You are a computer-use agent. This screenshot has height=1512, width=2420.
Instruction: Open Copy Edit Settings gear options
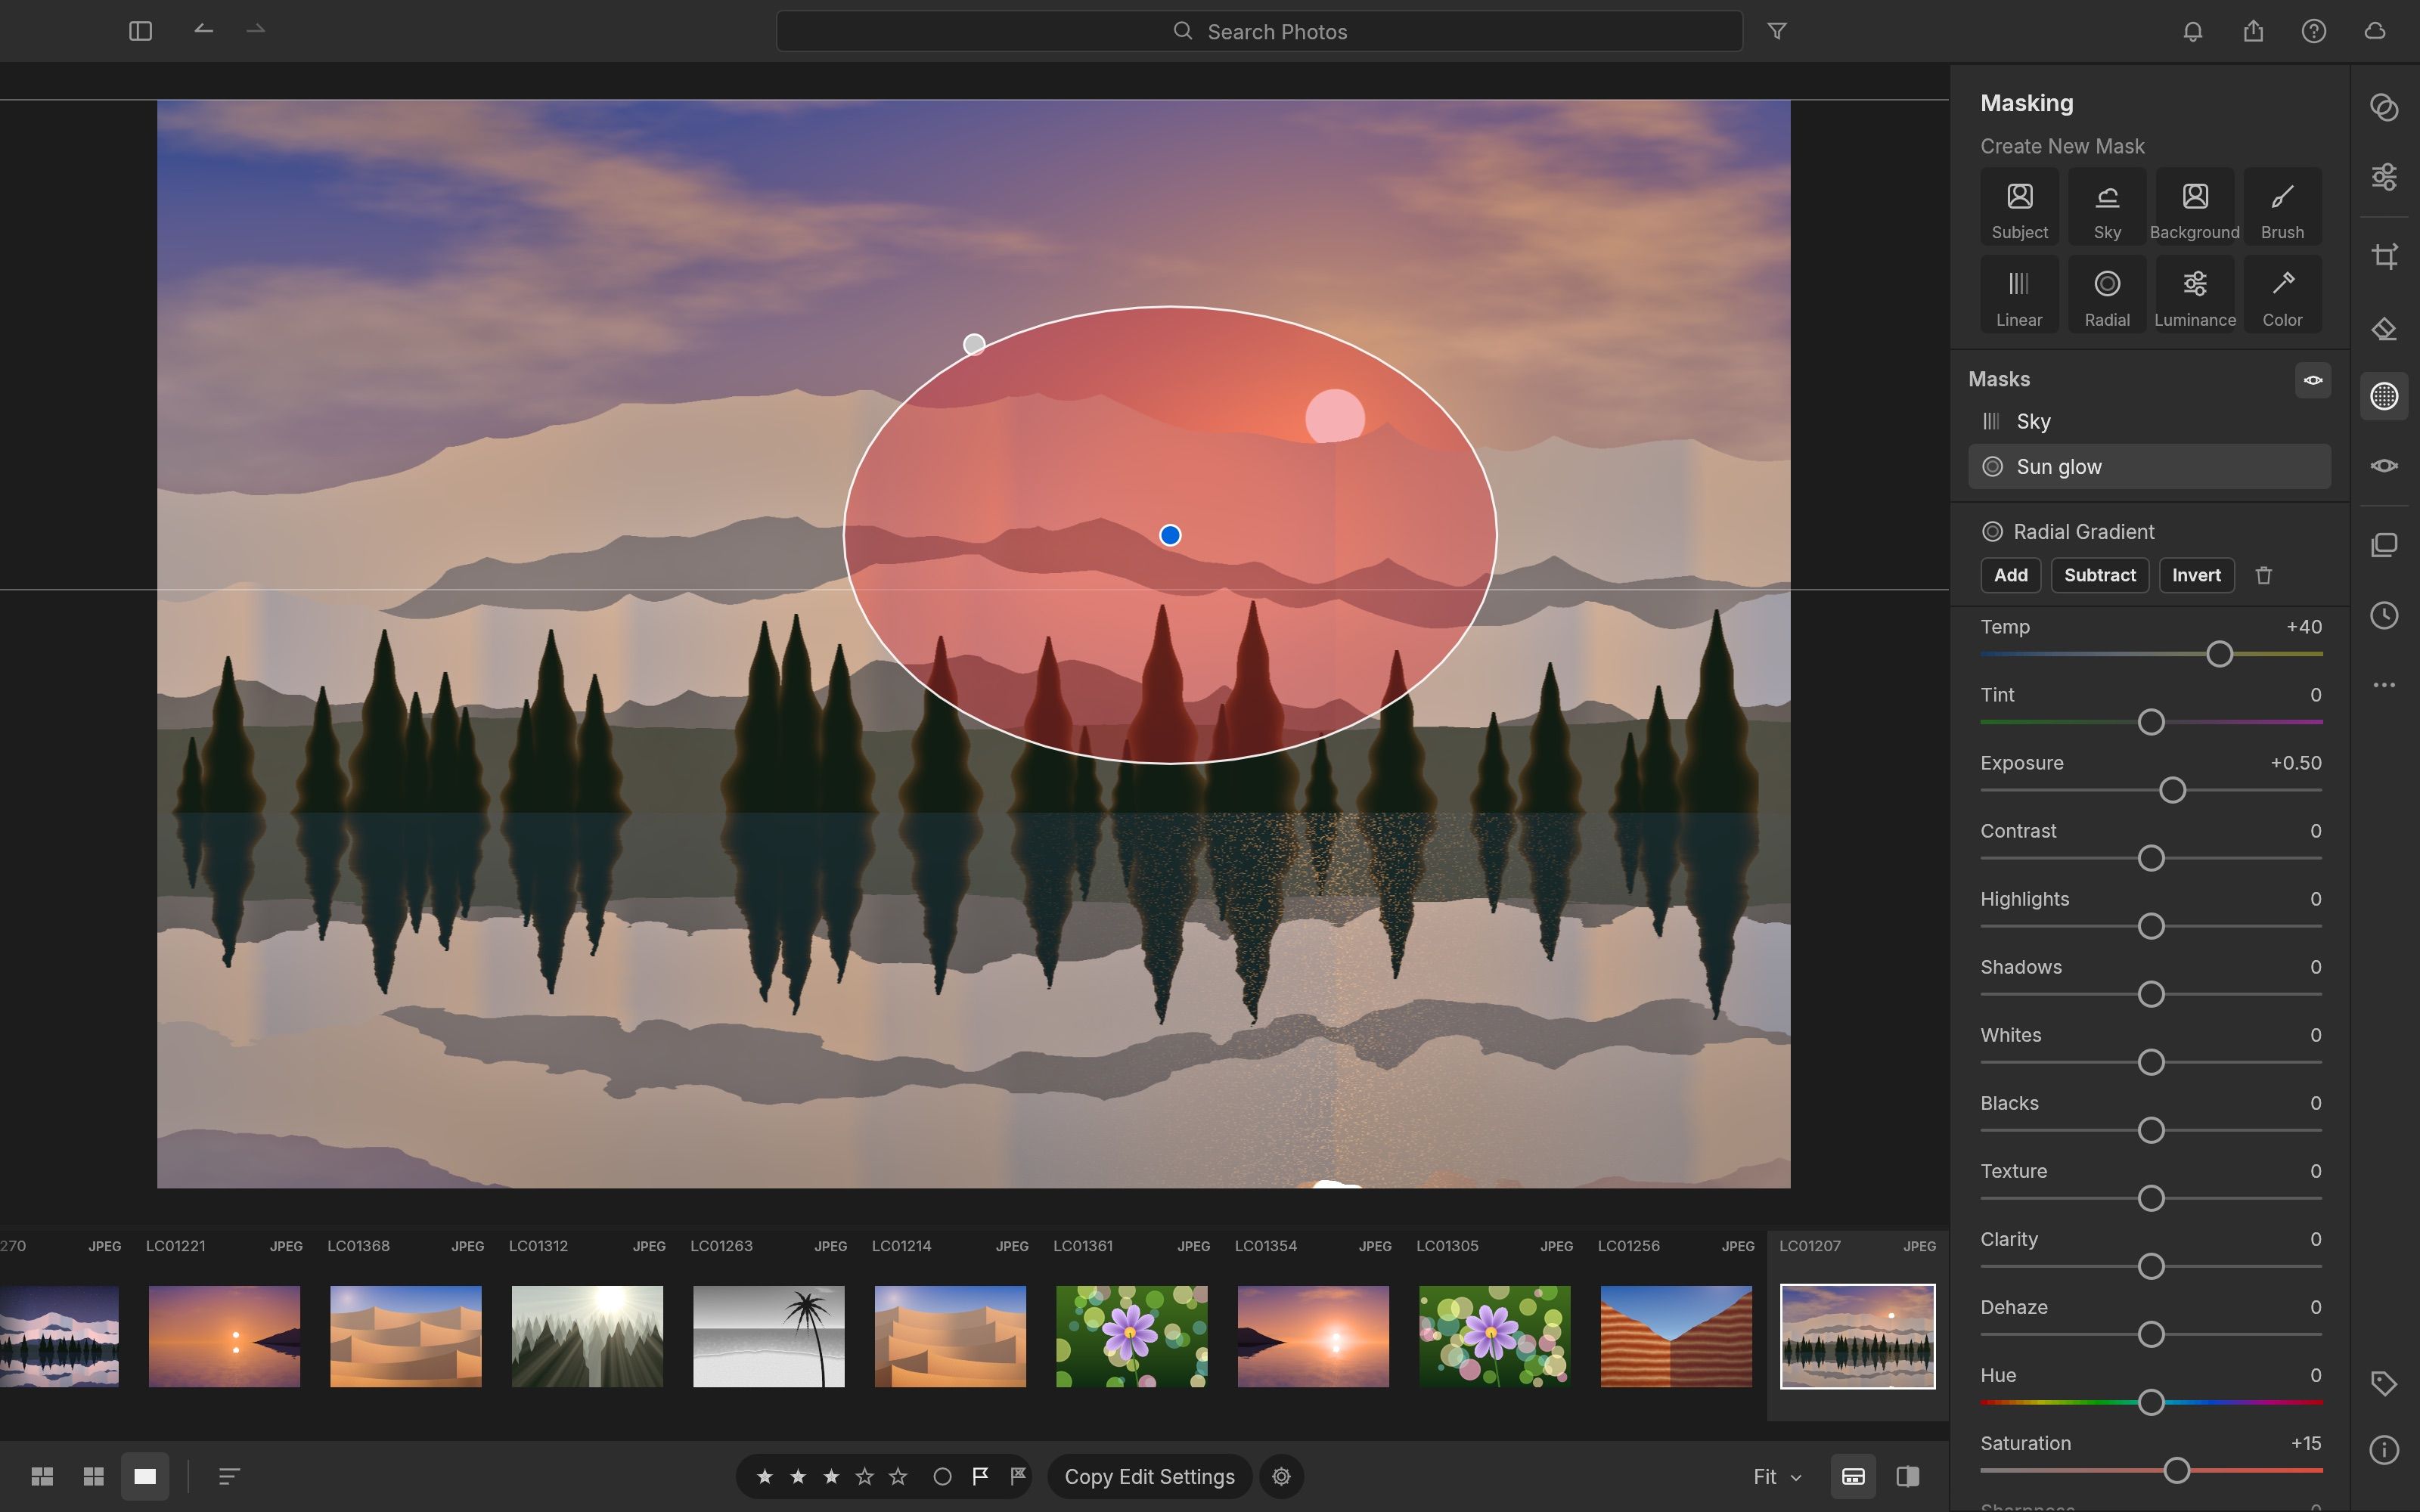point(1281,1477)
